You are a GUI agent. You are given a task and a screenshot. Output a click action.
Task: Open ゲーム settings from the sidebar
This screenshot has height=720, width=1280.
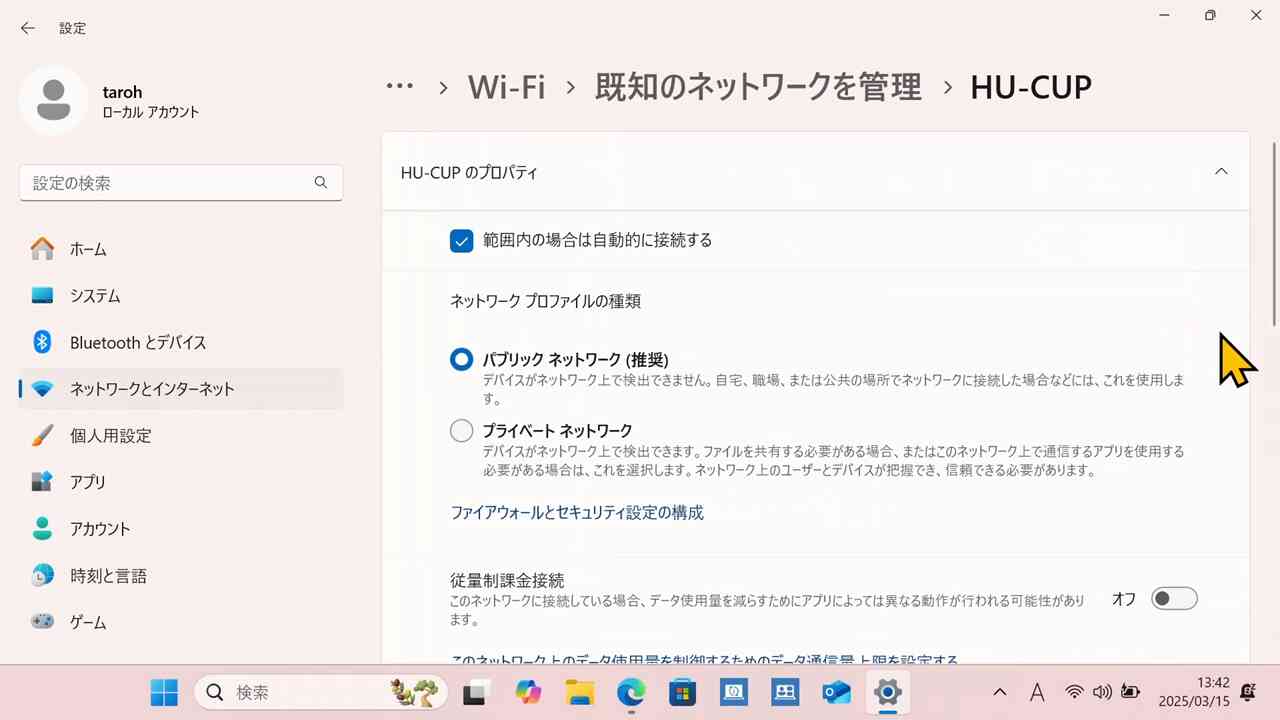87,621
